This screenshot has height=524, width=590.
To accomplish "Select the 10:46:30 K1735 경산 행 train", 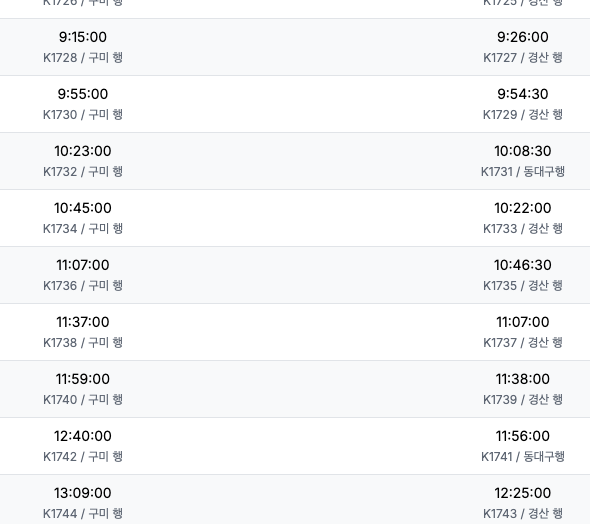I will (523, 275).
